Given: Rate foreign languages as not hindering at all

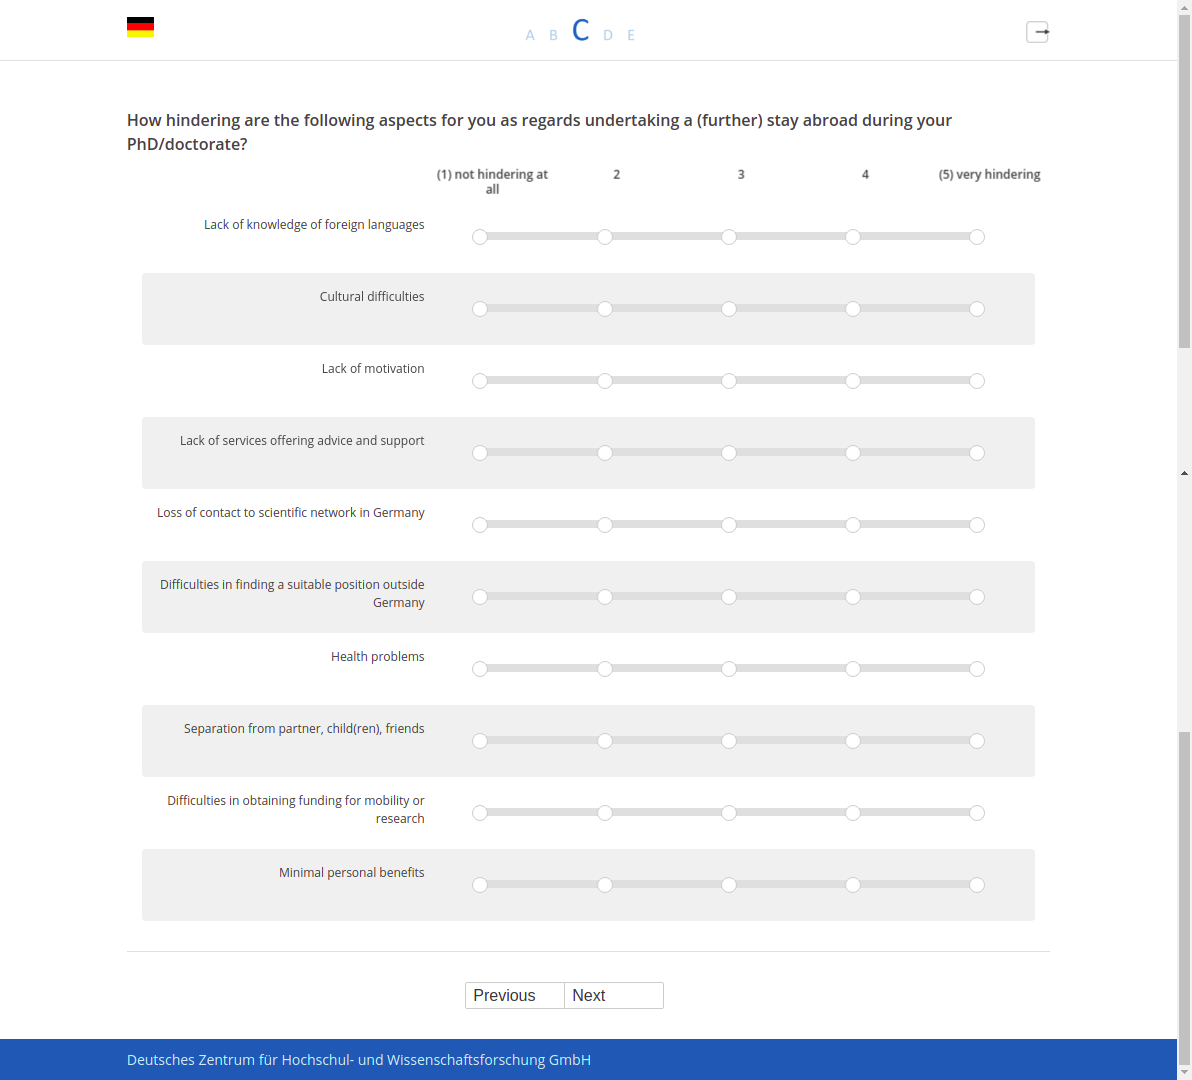Looking at the screenshot, I should [x=480, y=237].
